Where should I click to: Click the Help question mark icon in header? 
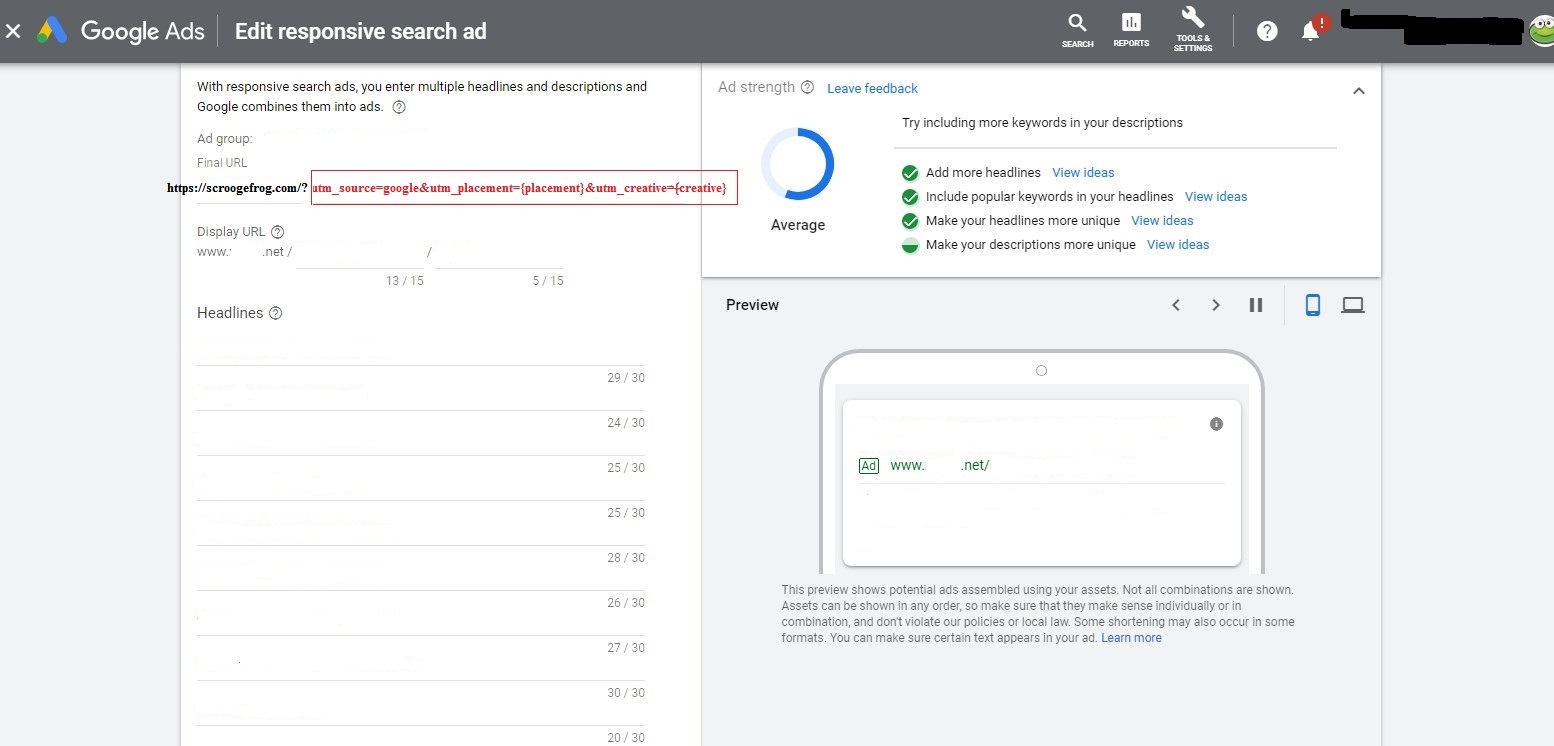pos(1267,31)
